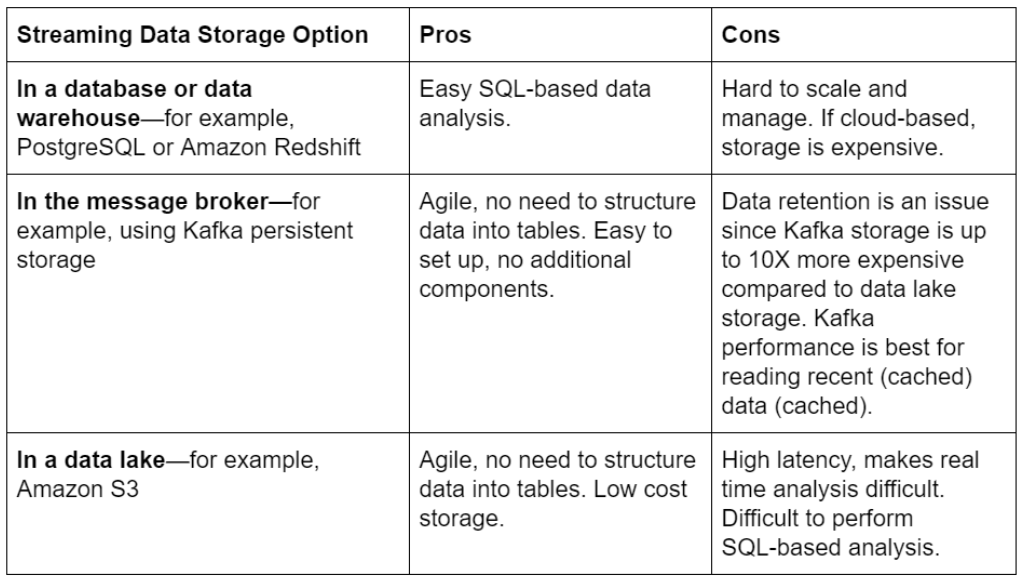Image resolution: width=1024 pixels, height=584 pixels.
Task: Click 'In a data lake' bold text
Action: pyautogui.click(x=91, y=460)
